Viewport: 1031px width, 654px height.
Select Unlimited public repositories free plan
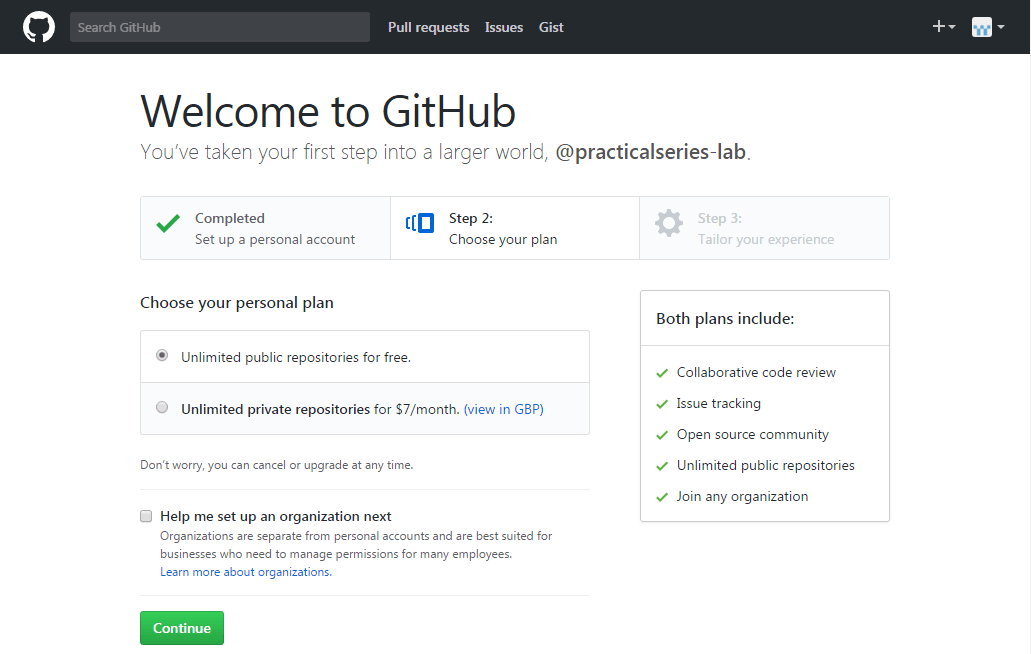162,356
